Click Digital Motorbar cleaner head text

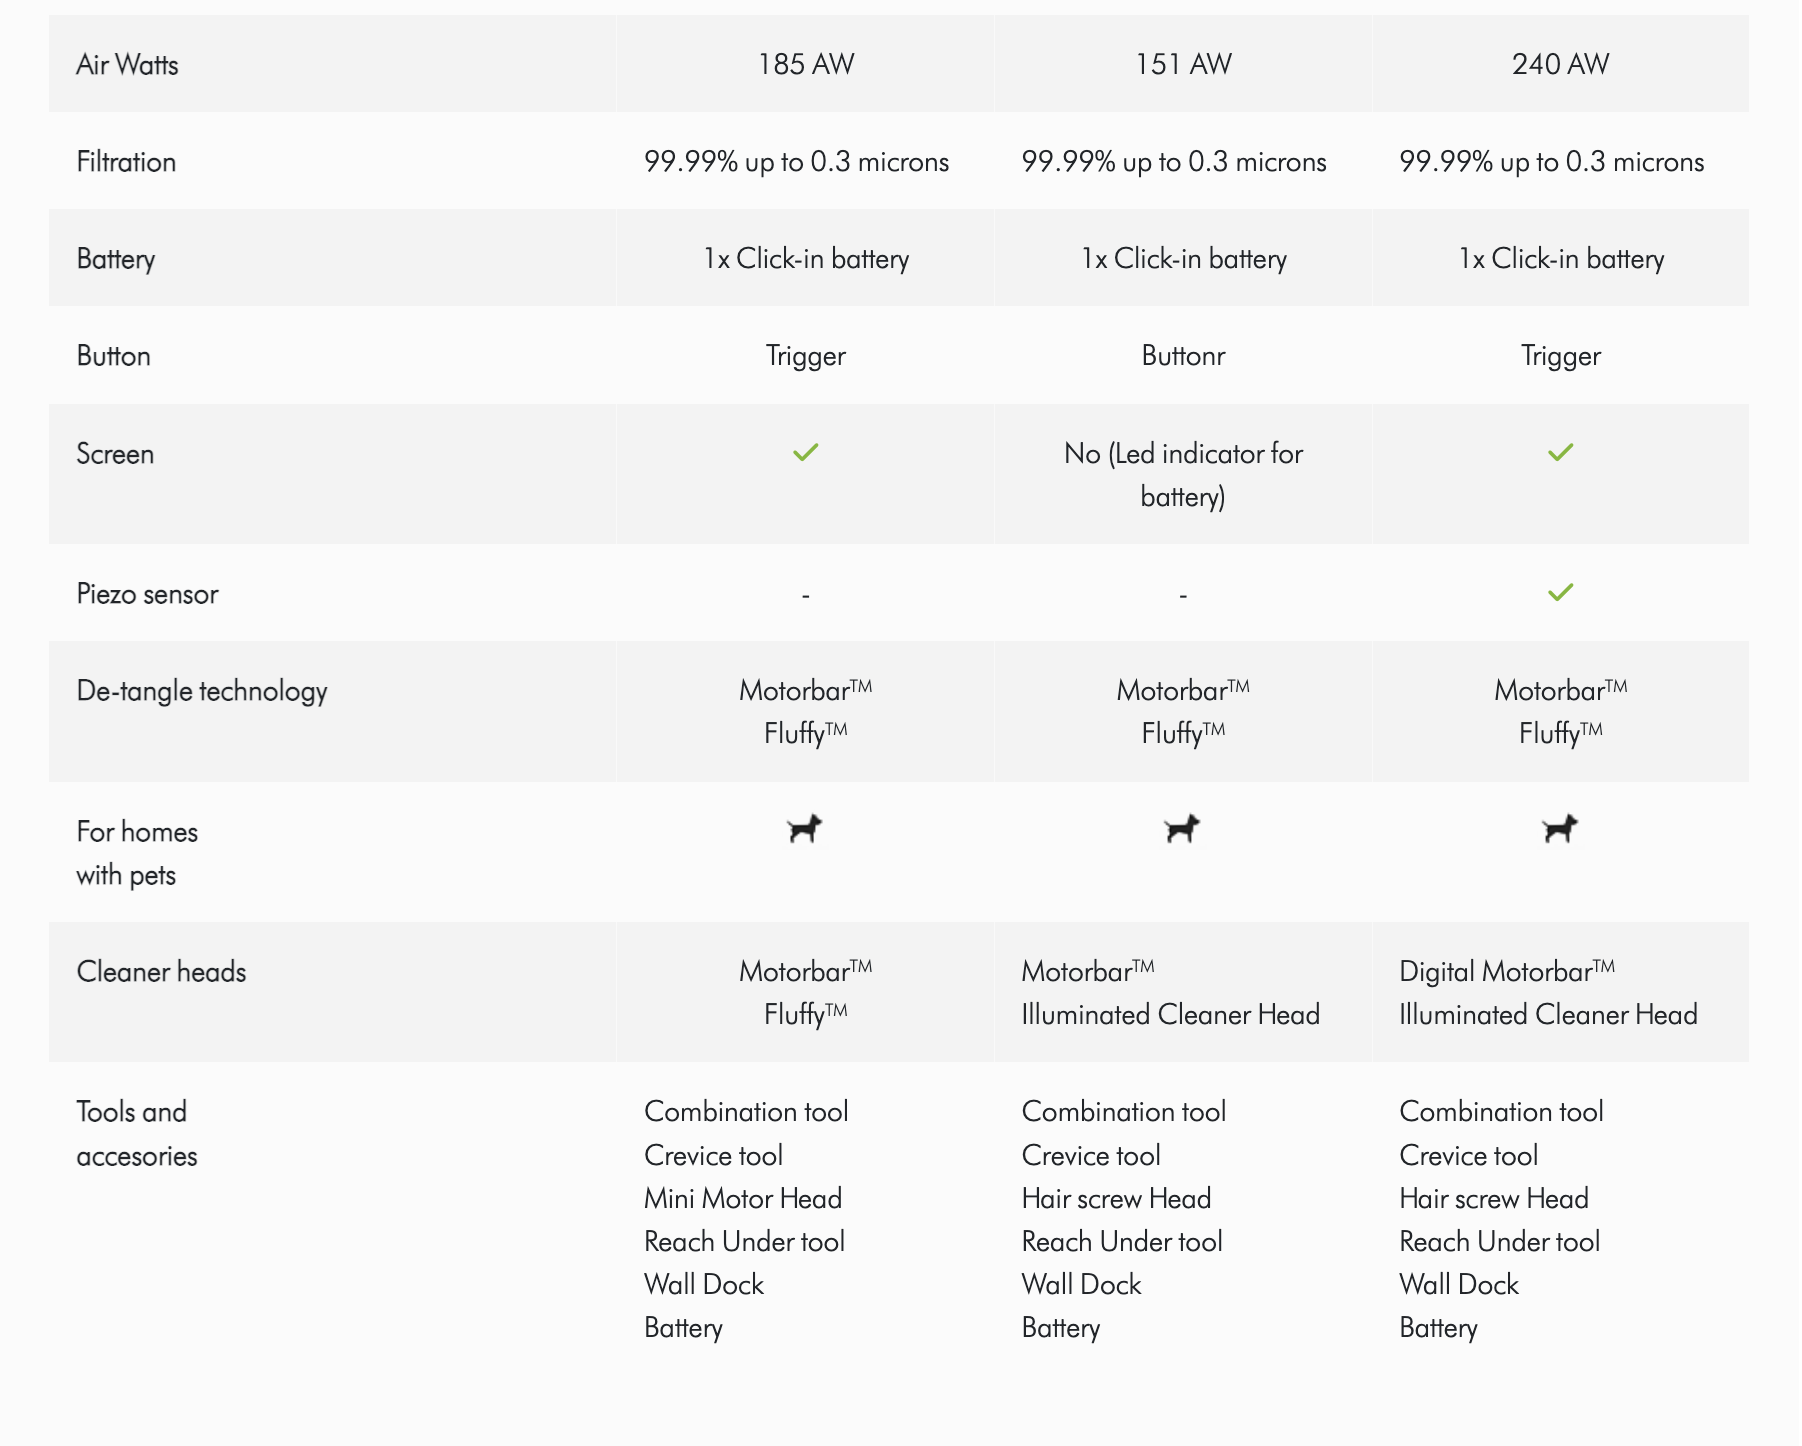pos(1506,971)
